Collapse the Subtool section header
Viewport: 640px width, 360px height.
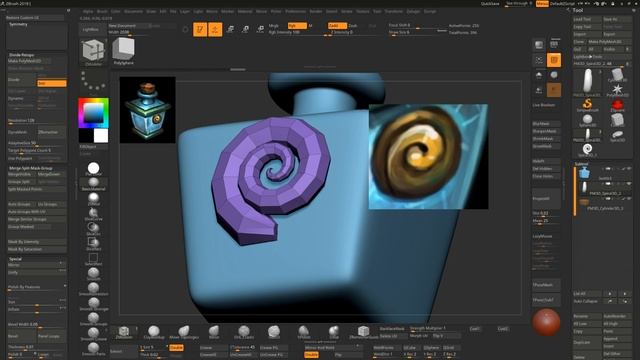click(x=582, y=164)
